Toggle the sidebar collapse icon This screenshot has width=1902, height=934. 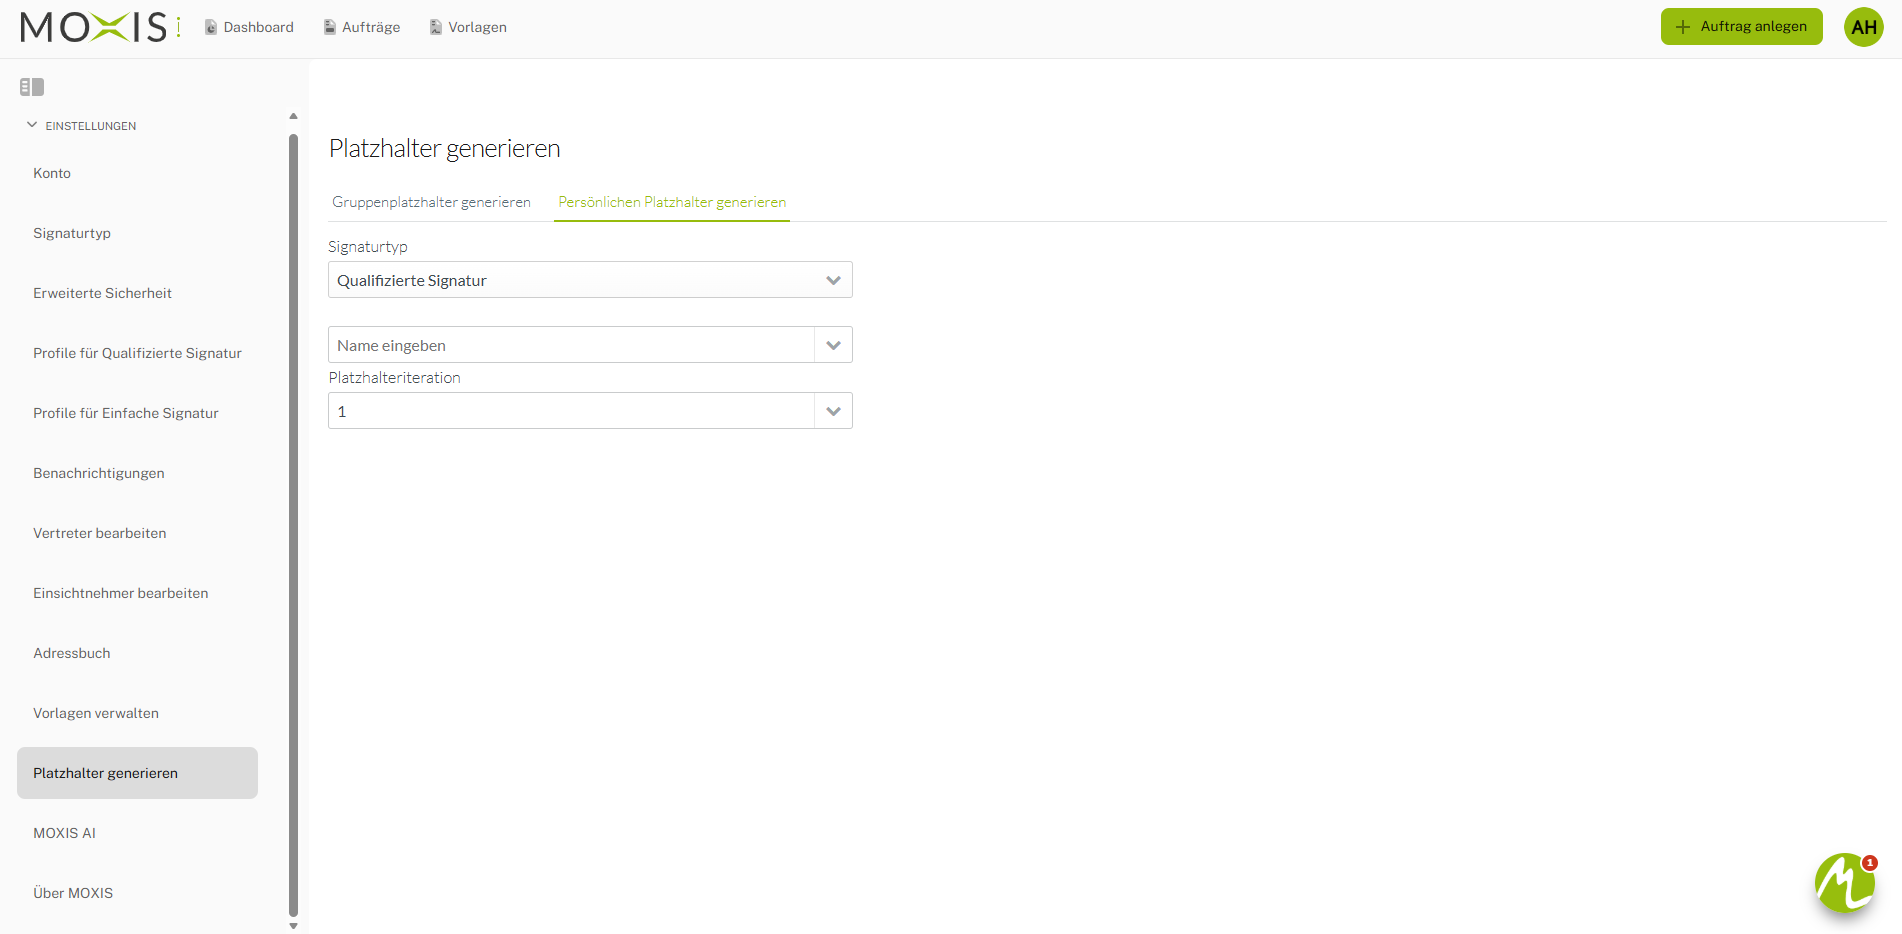(x=32, y=87)
